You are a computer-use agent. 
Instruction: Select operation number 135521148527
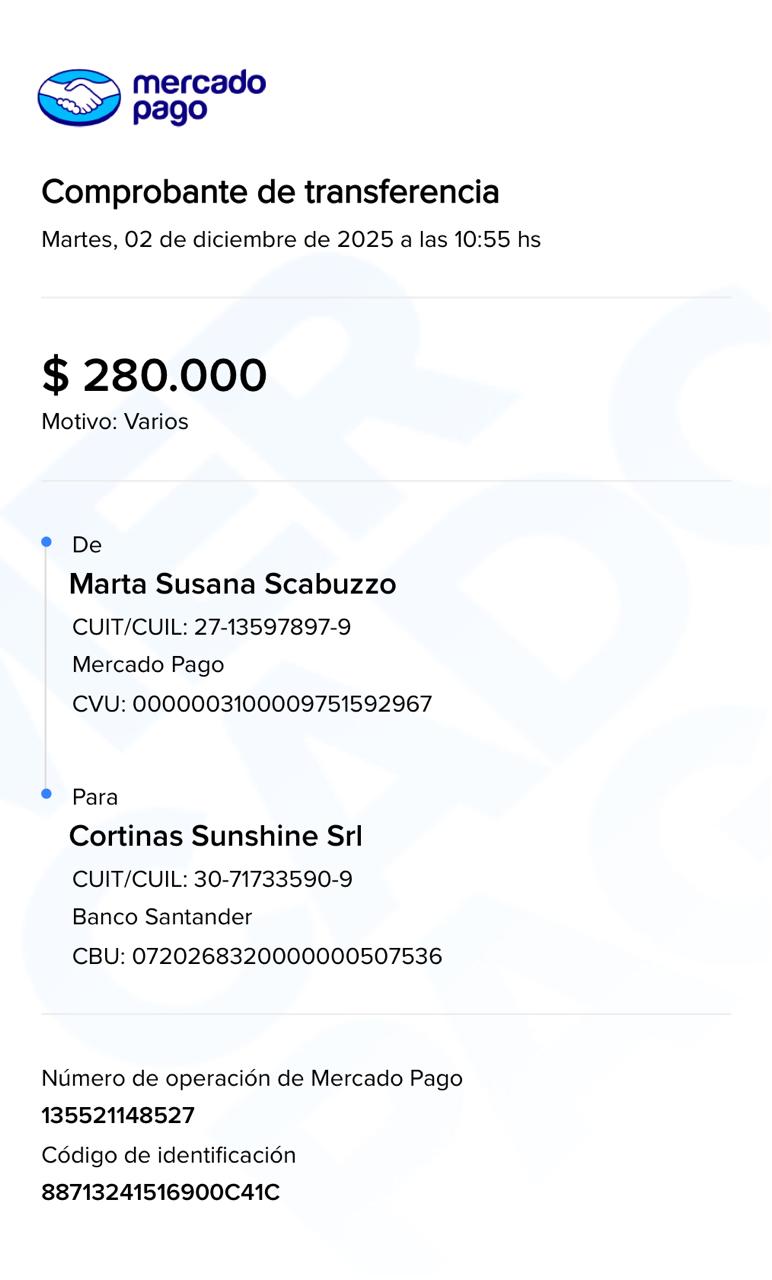118,1116
